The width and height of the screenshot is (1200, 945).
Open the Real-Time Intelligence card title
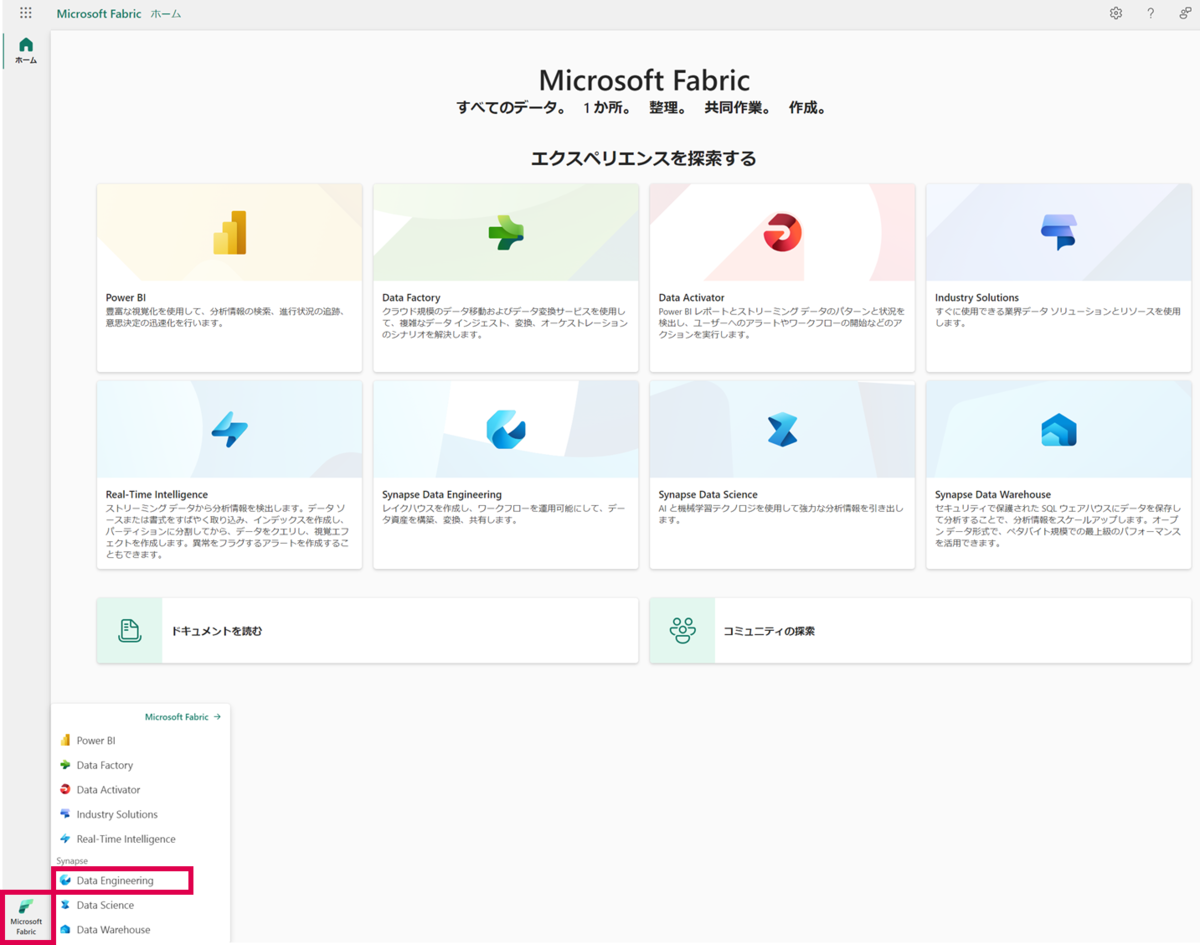tap(157, 495)
